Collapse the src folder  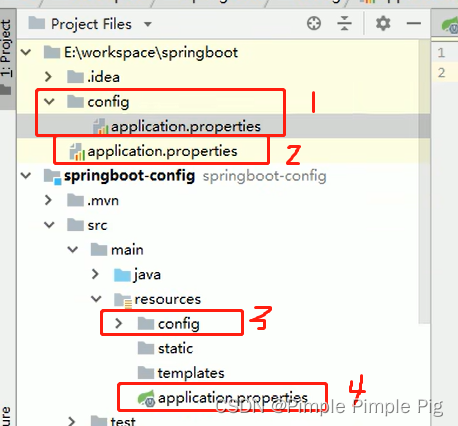(49, 225)
